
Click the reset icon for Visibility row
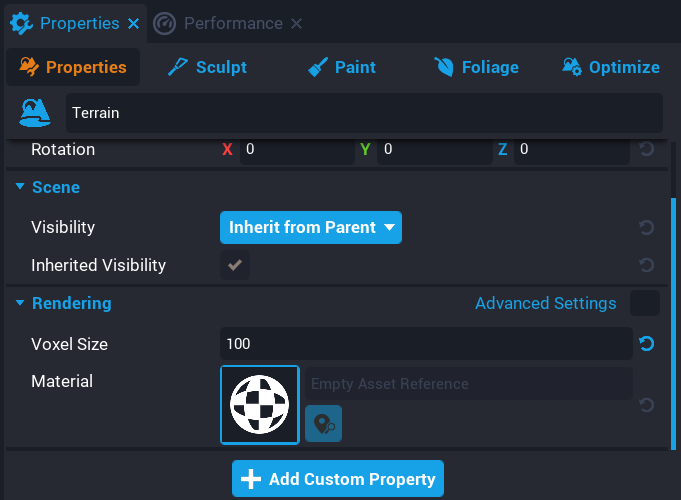coord(646,228)
